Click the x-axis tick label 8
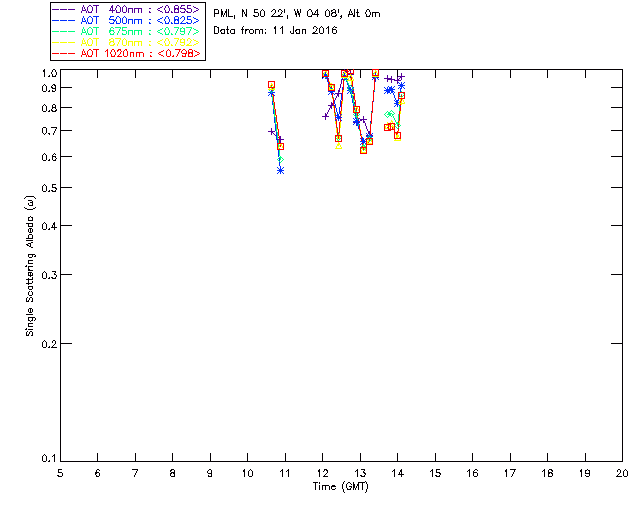This screenshot has width=640, height=512. point(173,473)
